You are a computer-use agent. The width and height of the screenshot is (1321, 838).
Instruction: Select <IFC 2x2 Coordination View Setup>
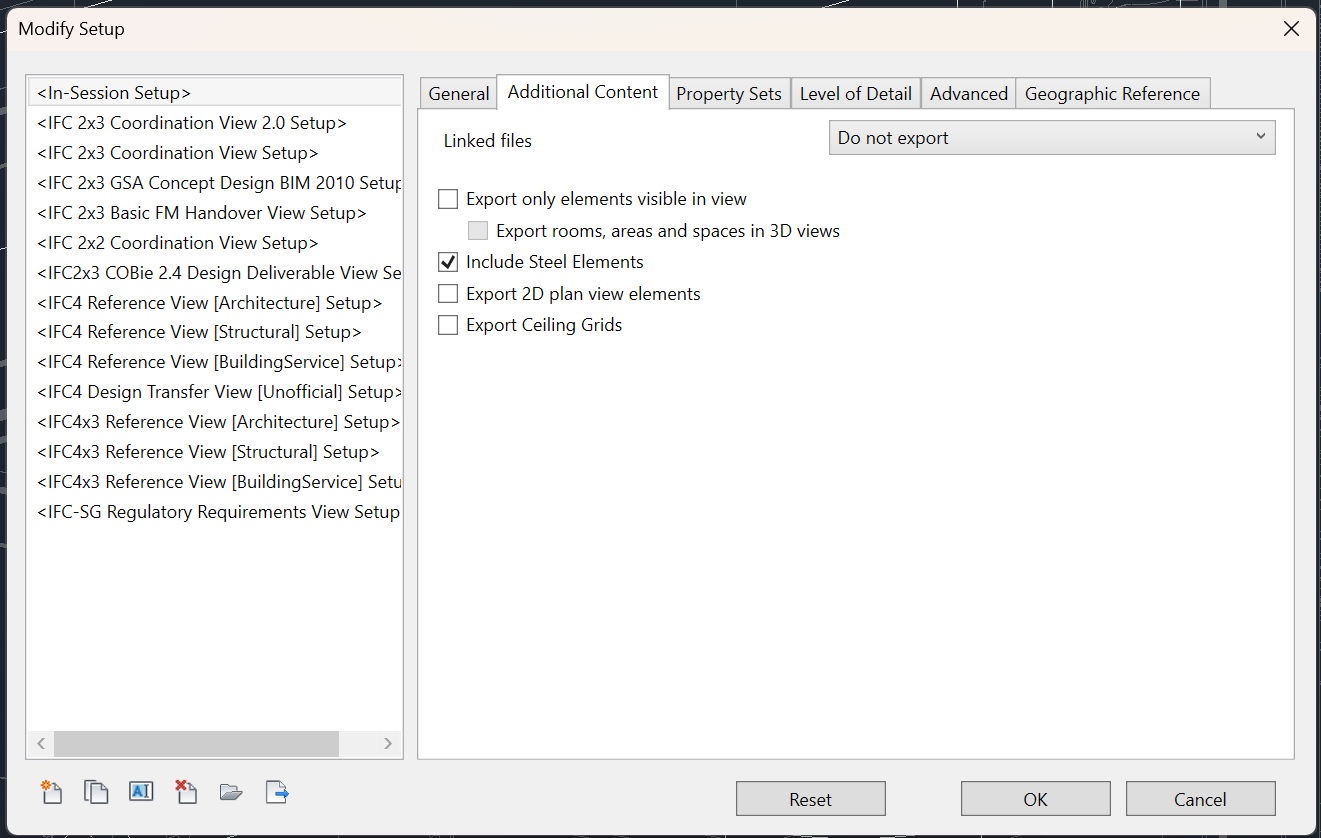pyautogui.click(x=215, y=243)
